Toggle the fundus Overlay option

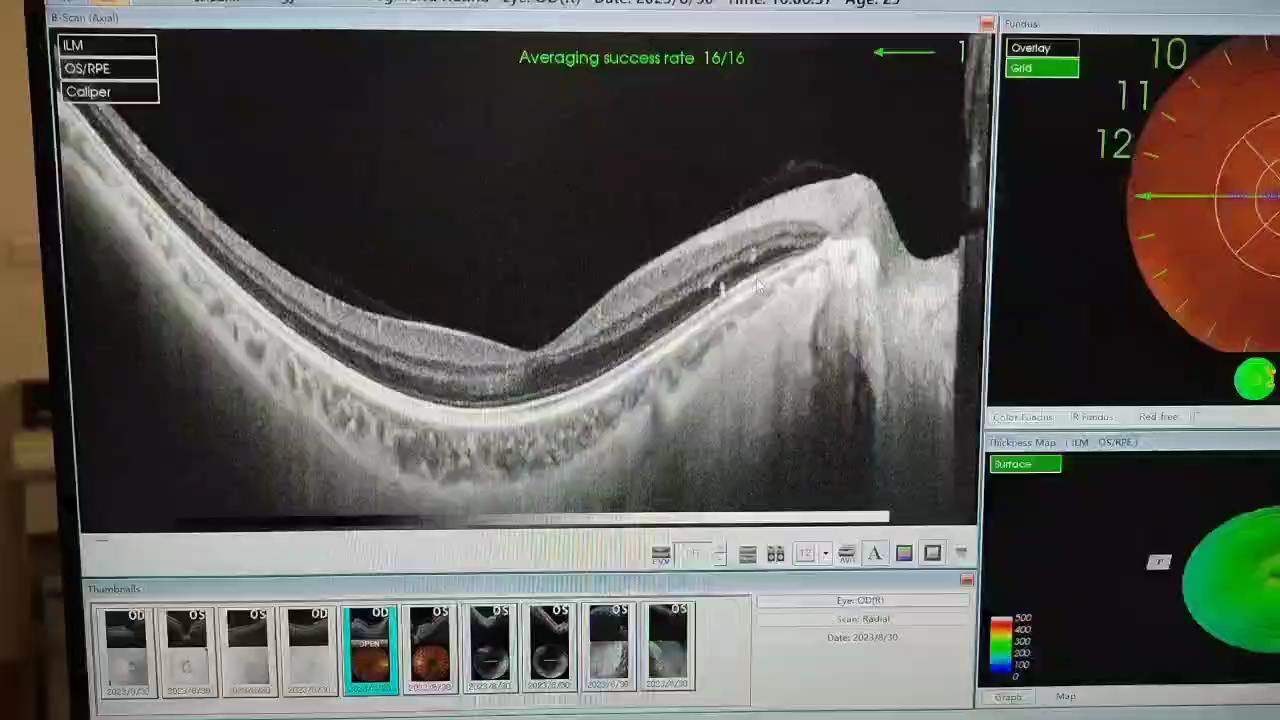point(1042,48)
